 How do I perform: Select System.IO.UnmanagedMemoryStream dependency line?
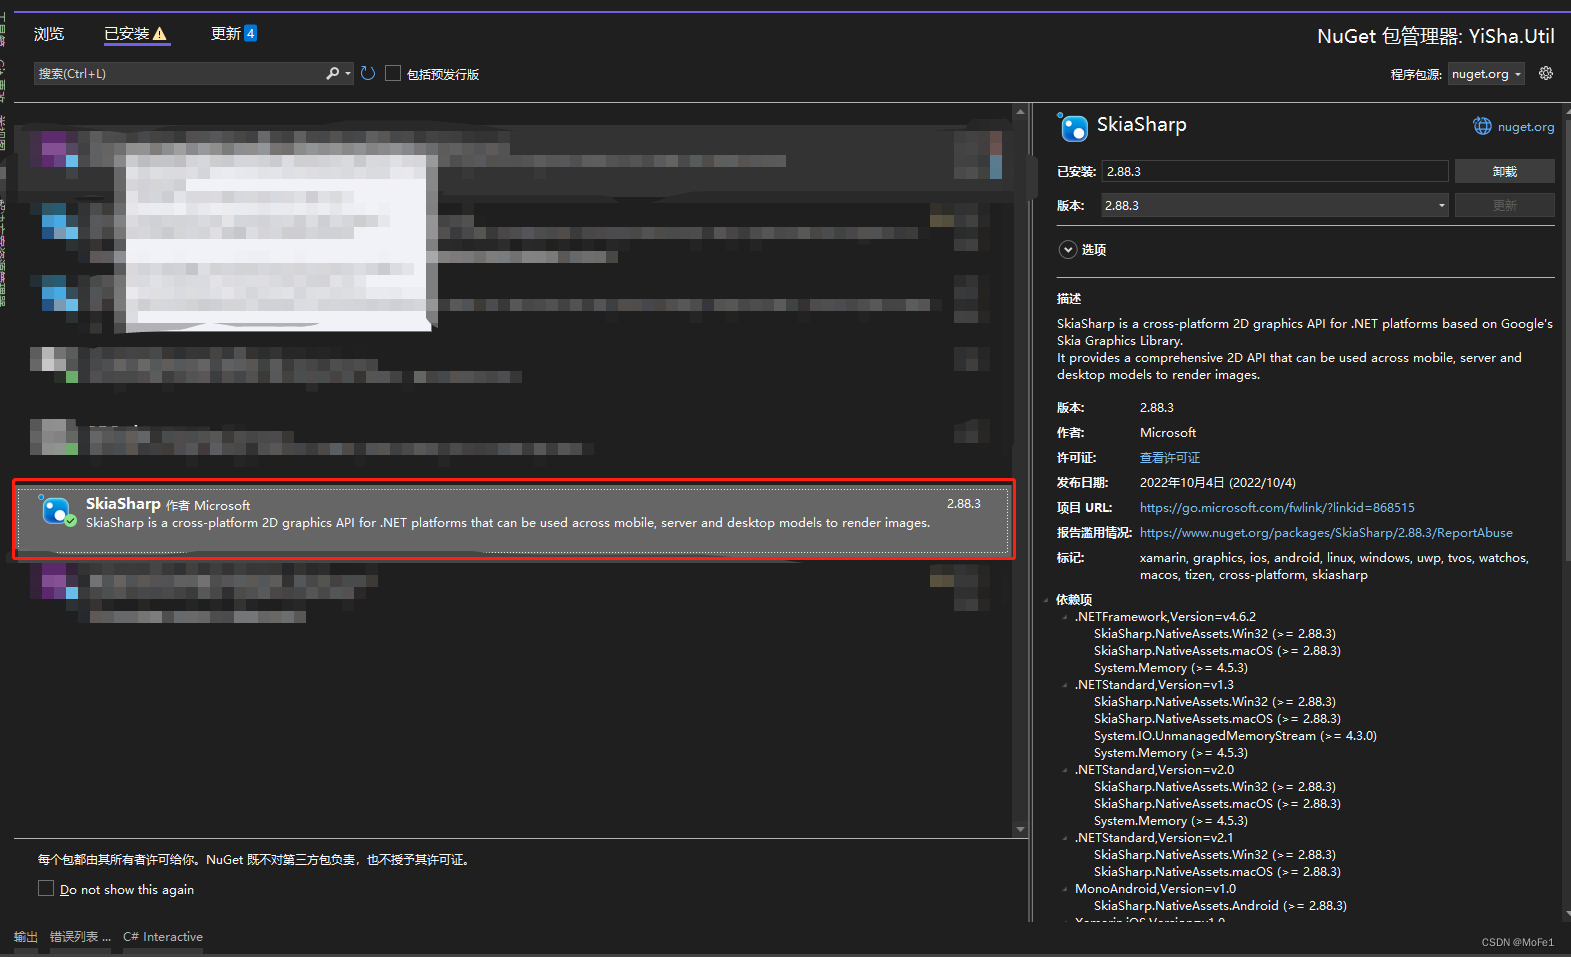(1235, 736)
